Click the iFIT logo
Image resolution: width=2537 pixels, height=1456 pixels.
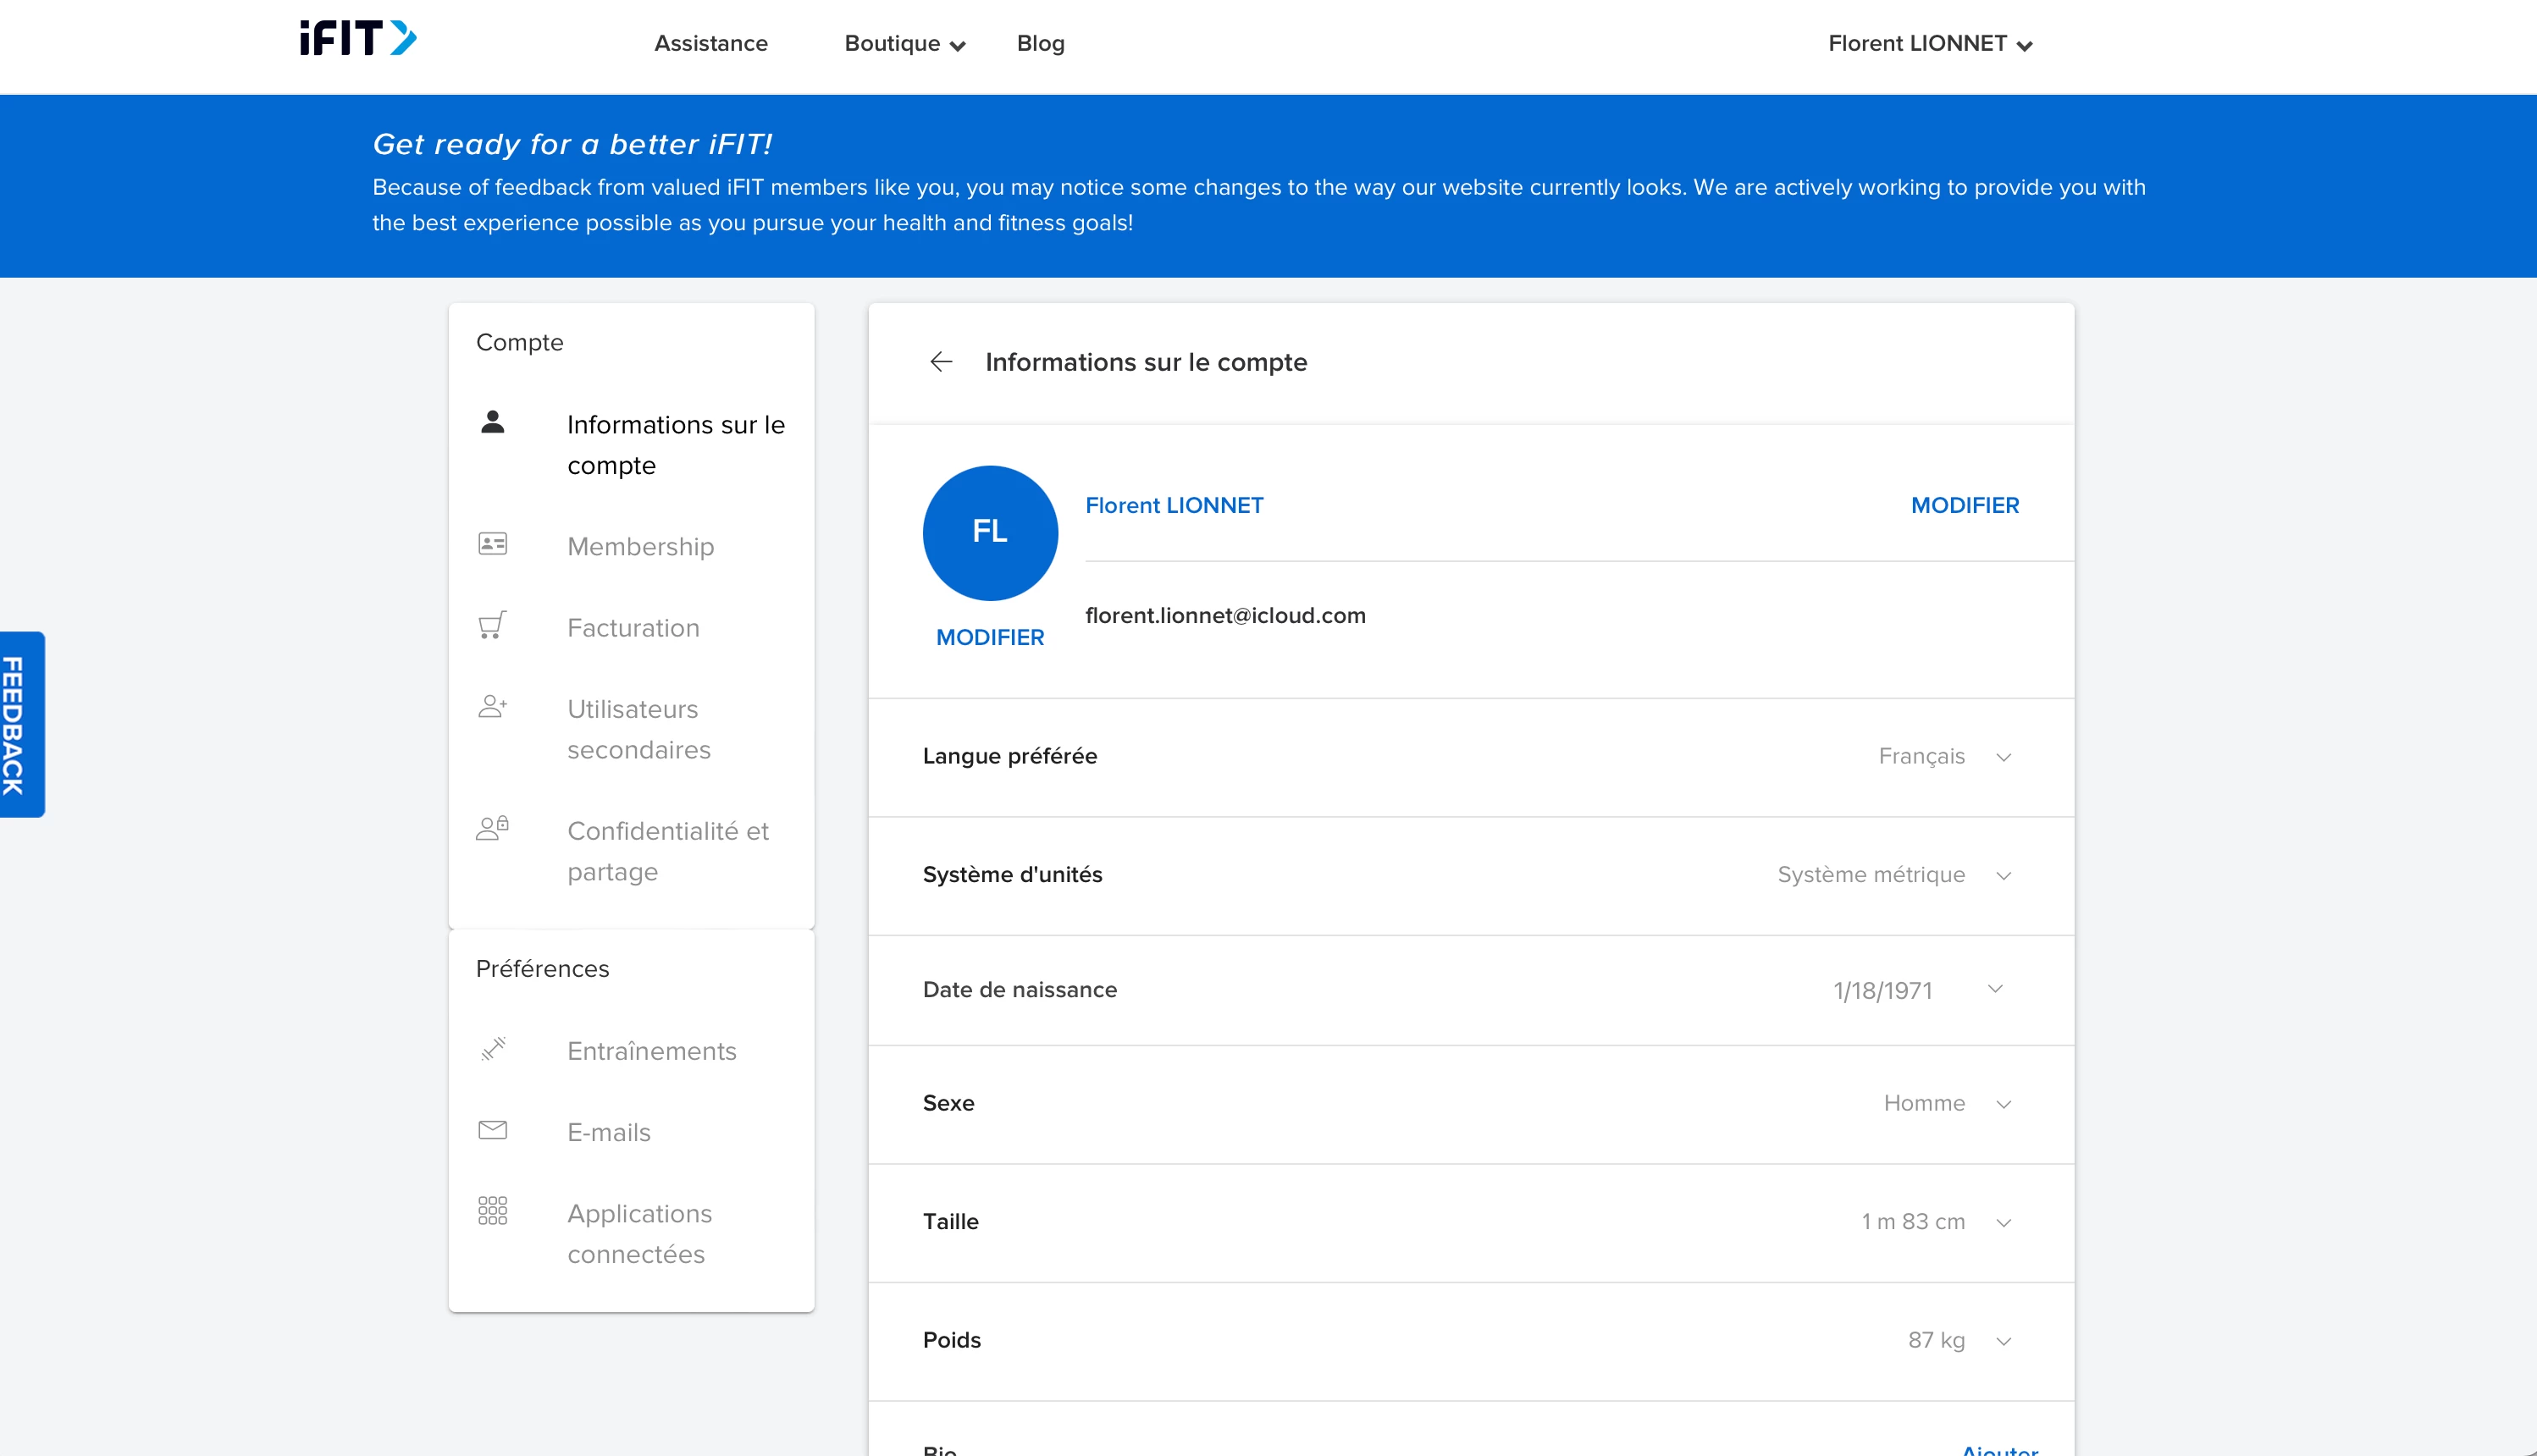(x=358, y=38)
